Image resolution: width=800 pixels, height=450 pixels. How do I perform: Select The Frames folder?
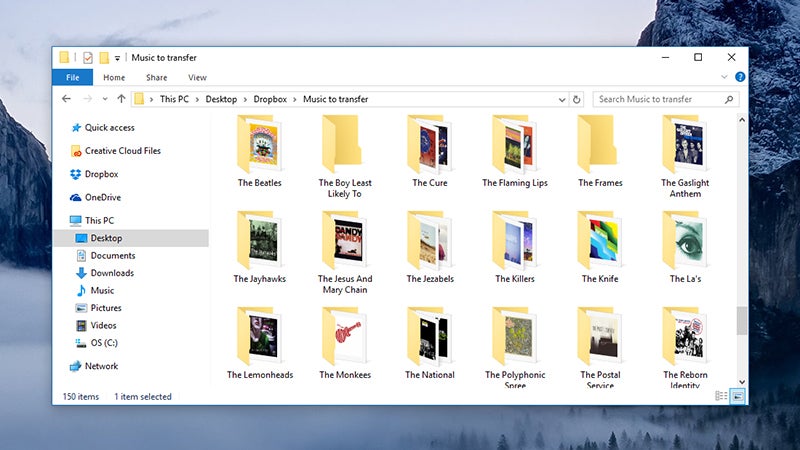point(600,152)
